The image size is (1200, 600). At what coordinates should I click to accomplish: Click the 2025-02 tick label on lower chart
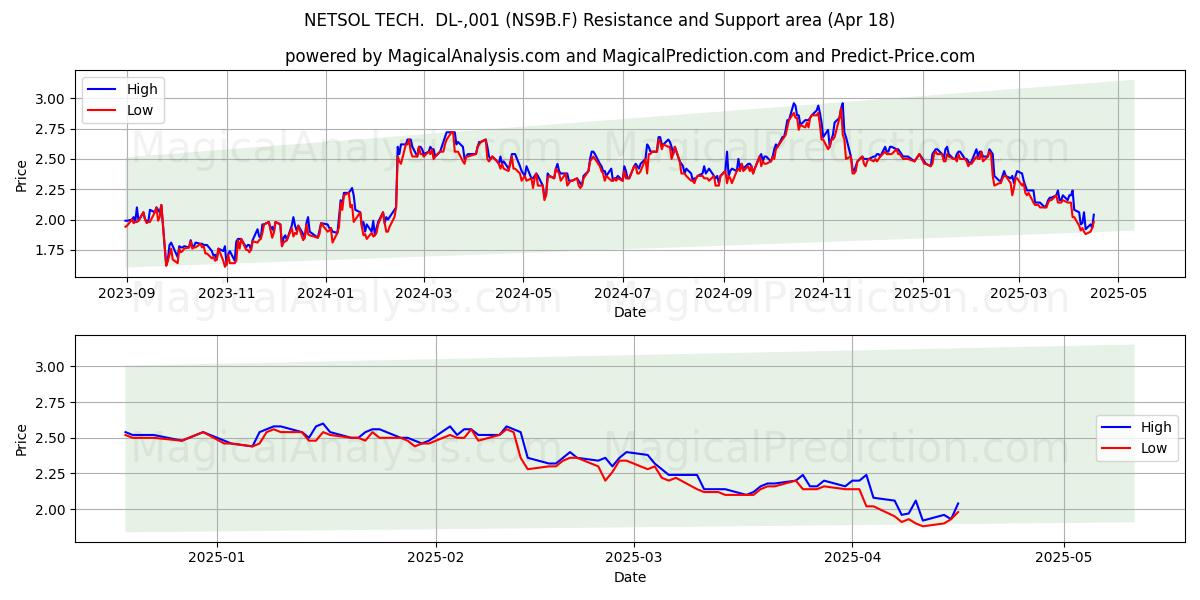[437, 557]
